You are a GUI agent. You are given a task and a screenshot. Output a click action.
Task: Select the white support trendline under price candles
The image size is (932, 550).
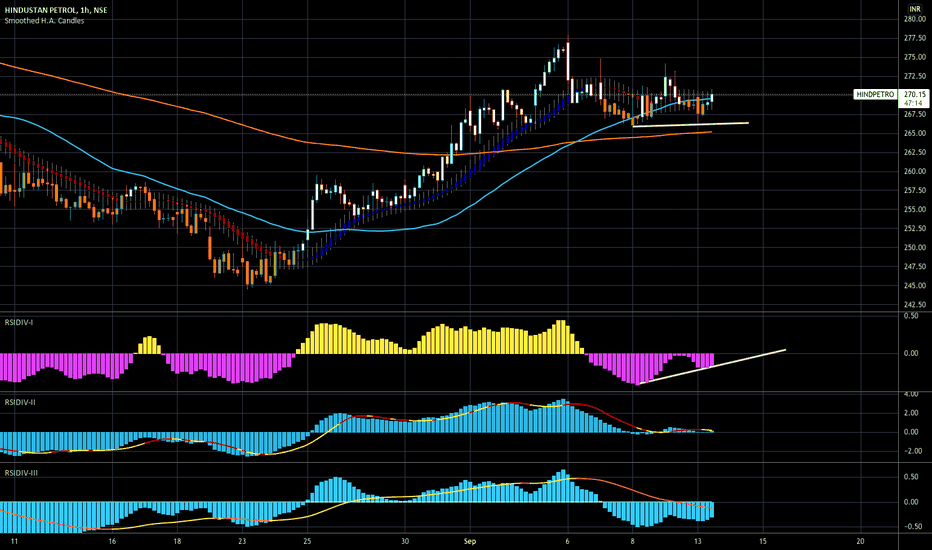point(691,124)
